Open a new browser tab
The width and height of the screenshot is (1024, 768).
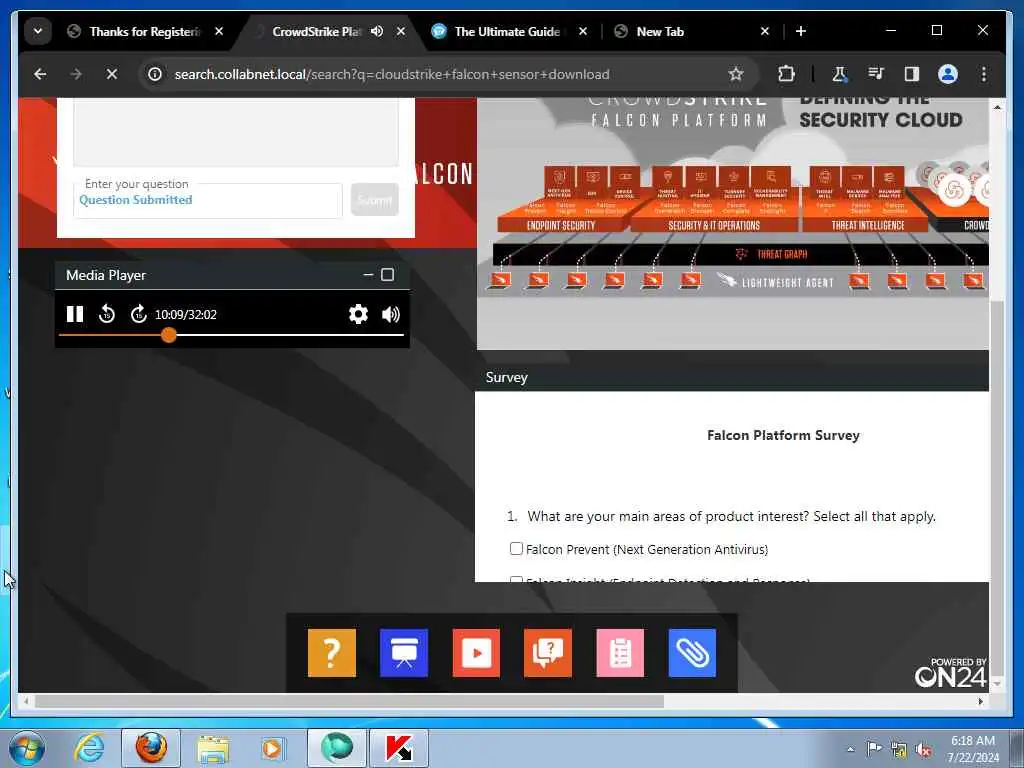(801, 31)
